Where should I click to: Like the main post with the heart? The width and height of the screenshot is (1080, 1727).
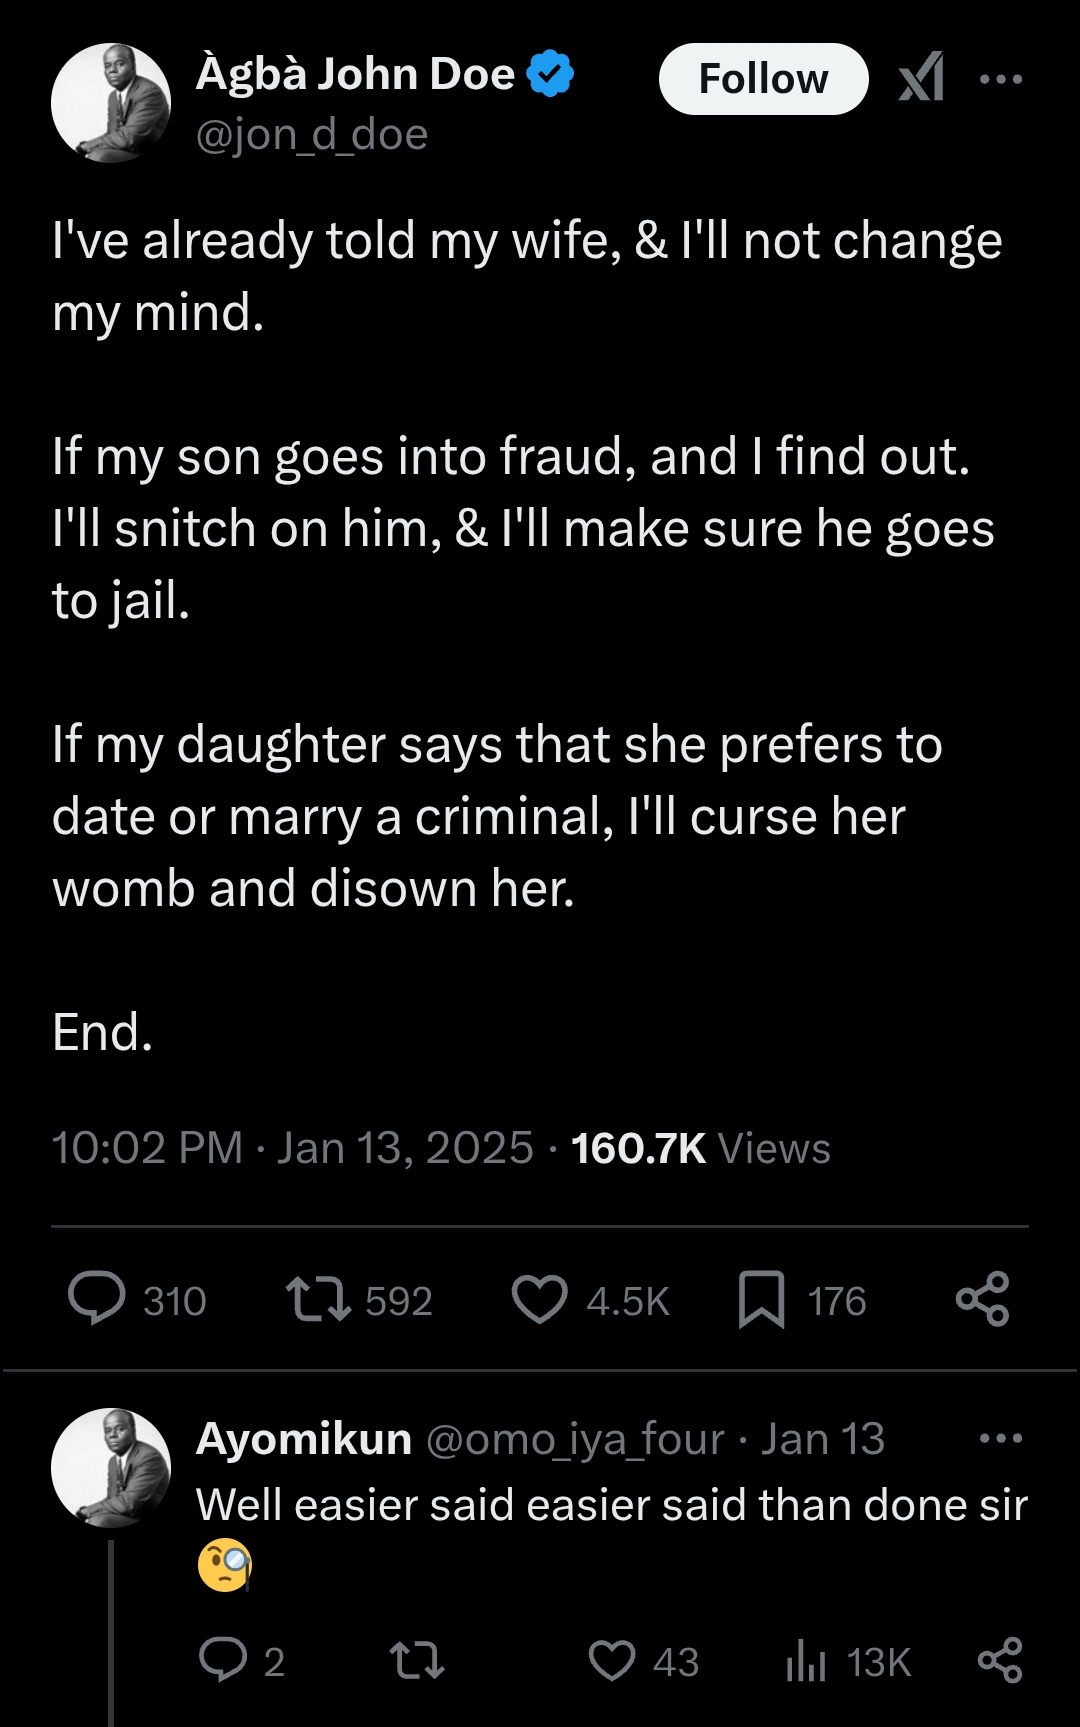pos(539,1299)
